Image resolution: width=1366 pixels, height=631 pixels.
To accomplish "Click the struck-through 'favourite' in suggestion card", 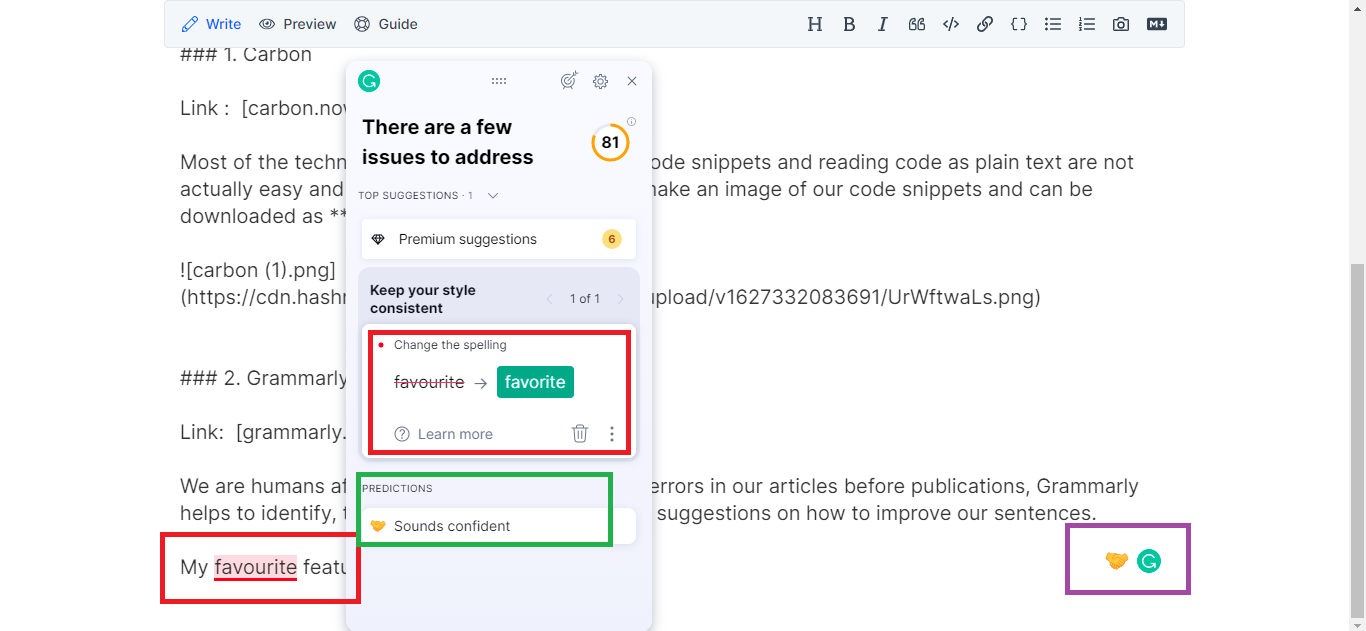I will [x=429, y=382].
